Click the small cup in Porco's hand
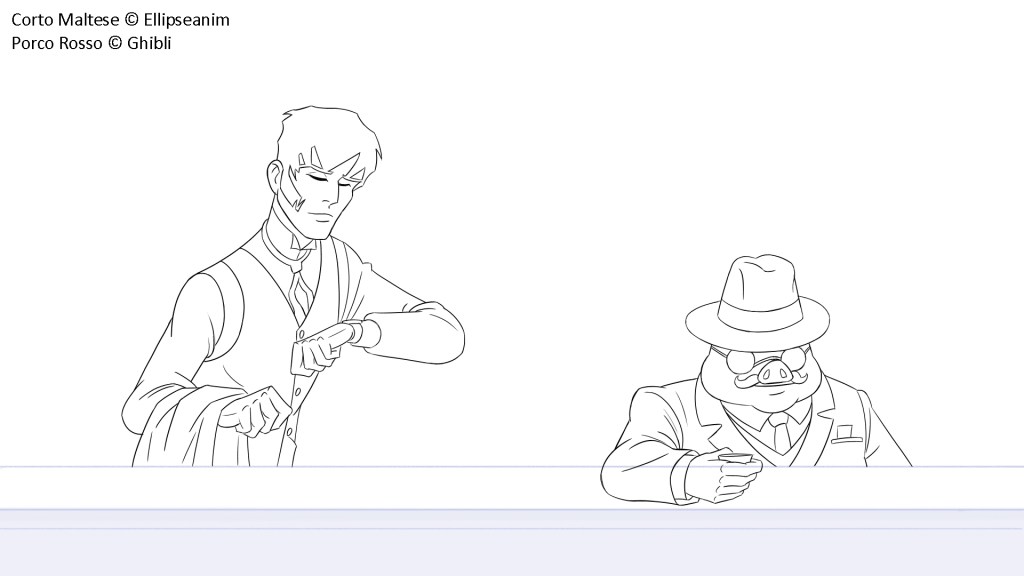 [x=737, y=459]
